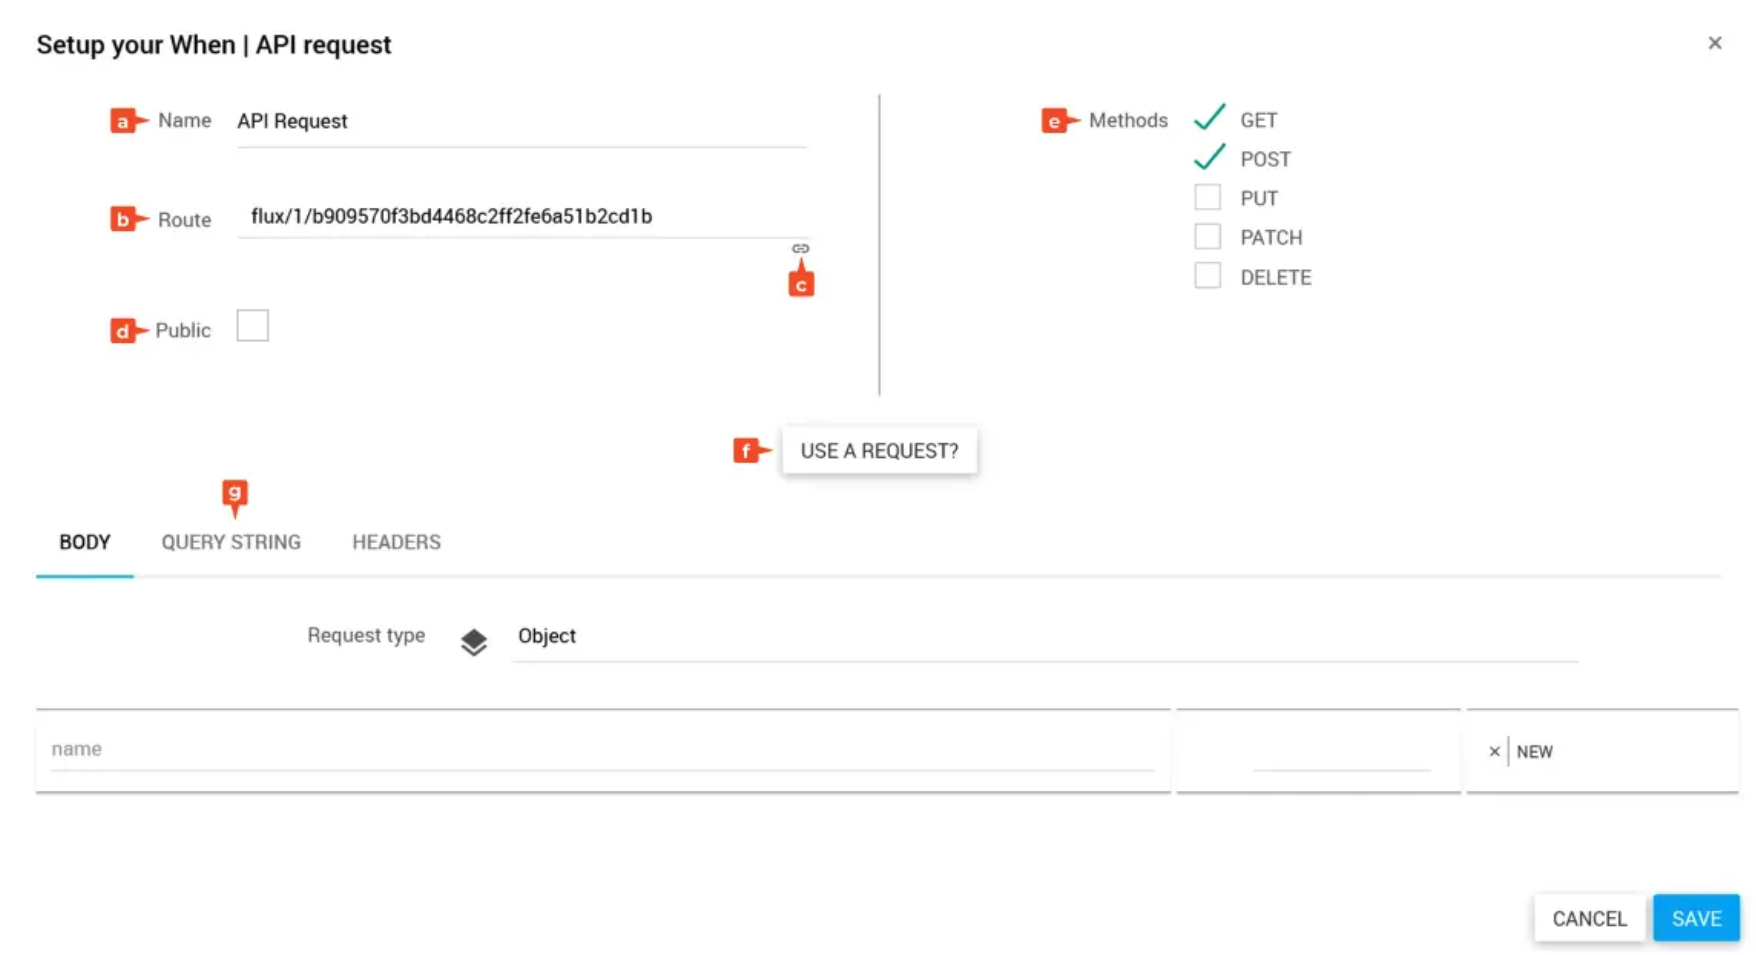The width and height of the screenshot is (1756, 955).
Task: Open the field type dropdown in property row
Action: [x=1340, y=752]
